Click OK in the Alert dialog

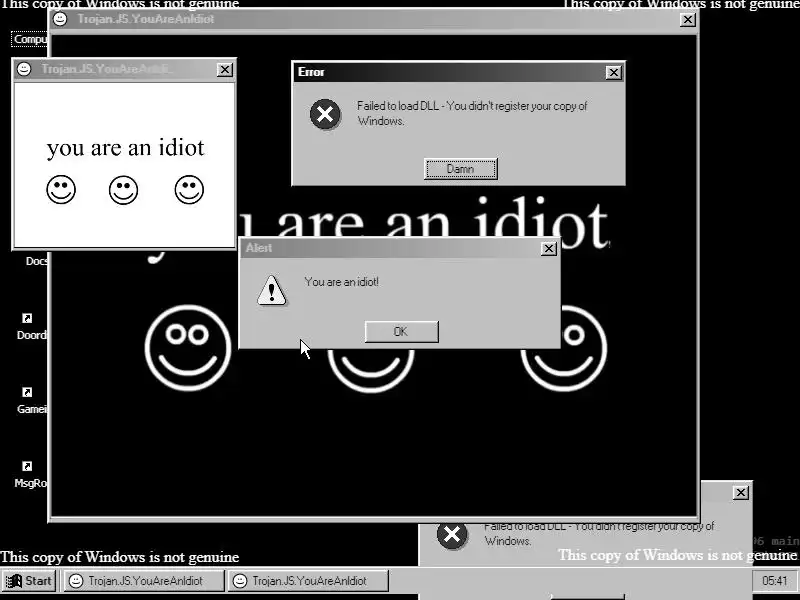point(401,332)
